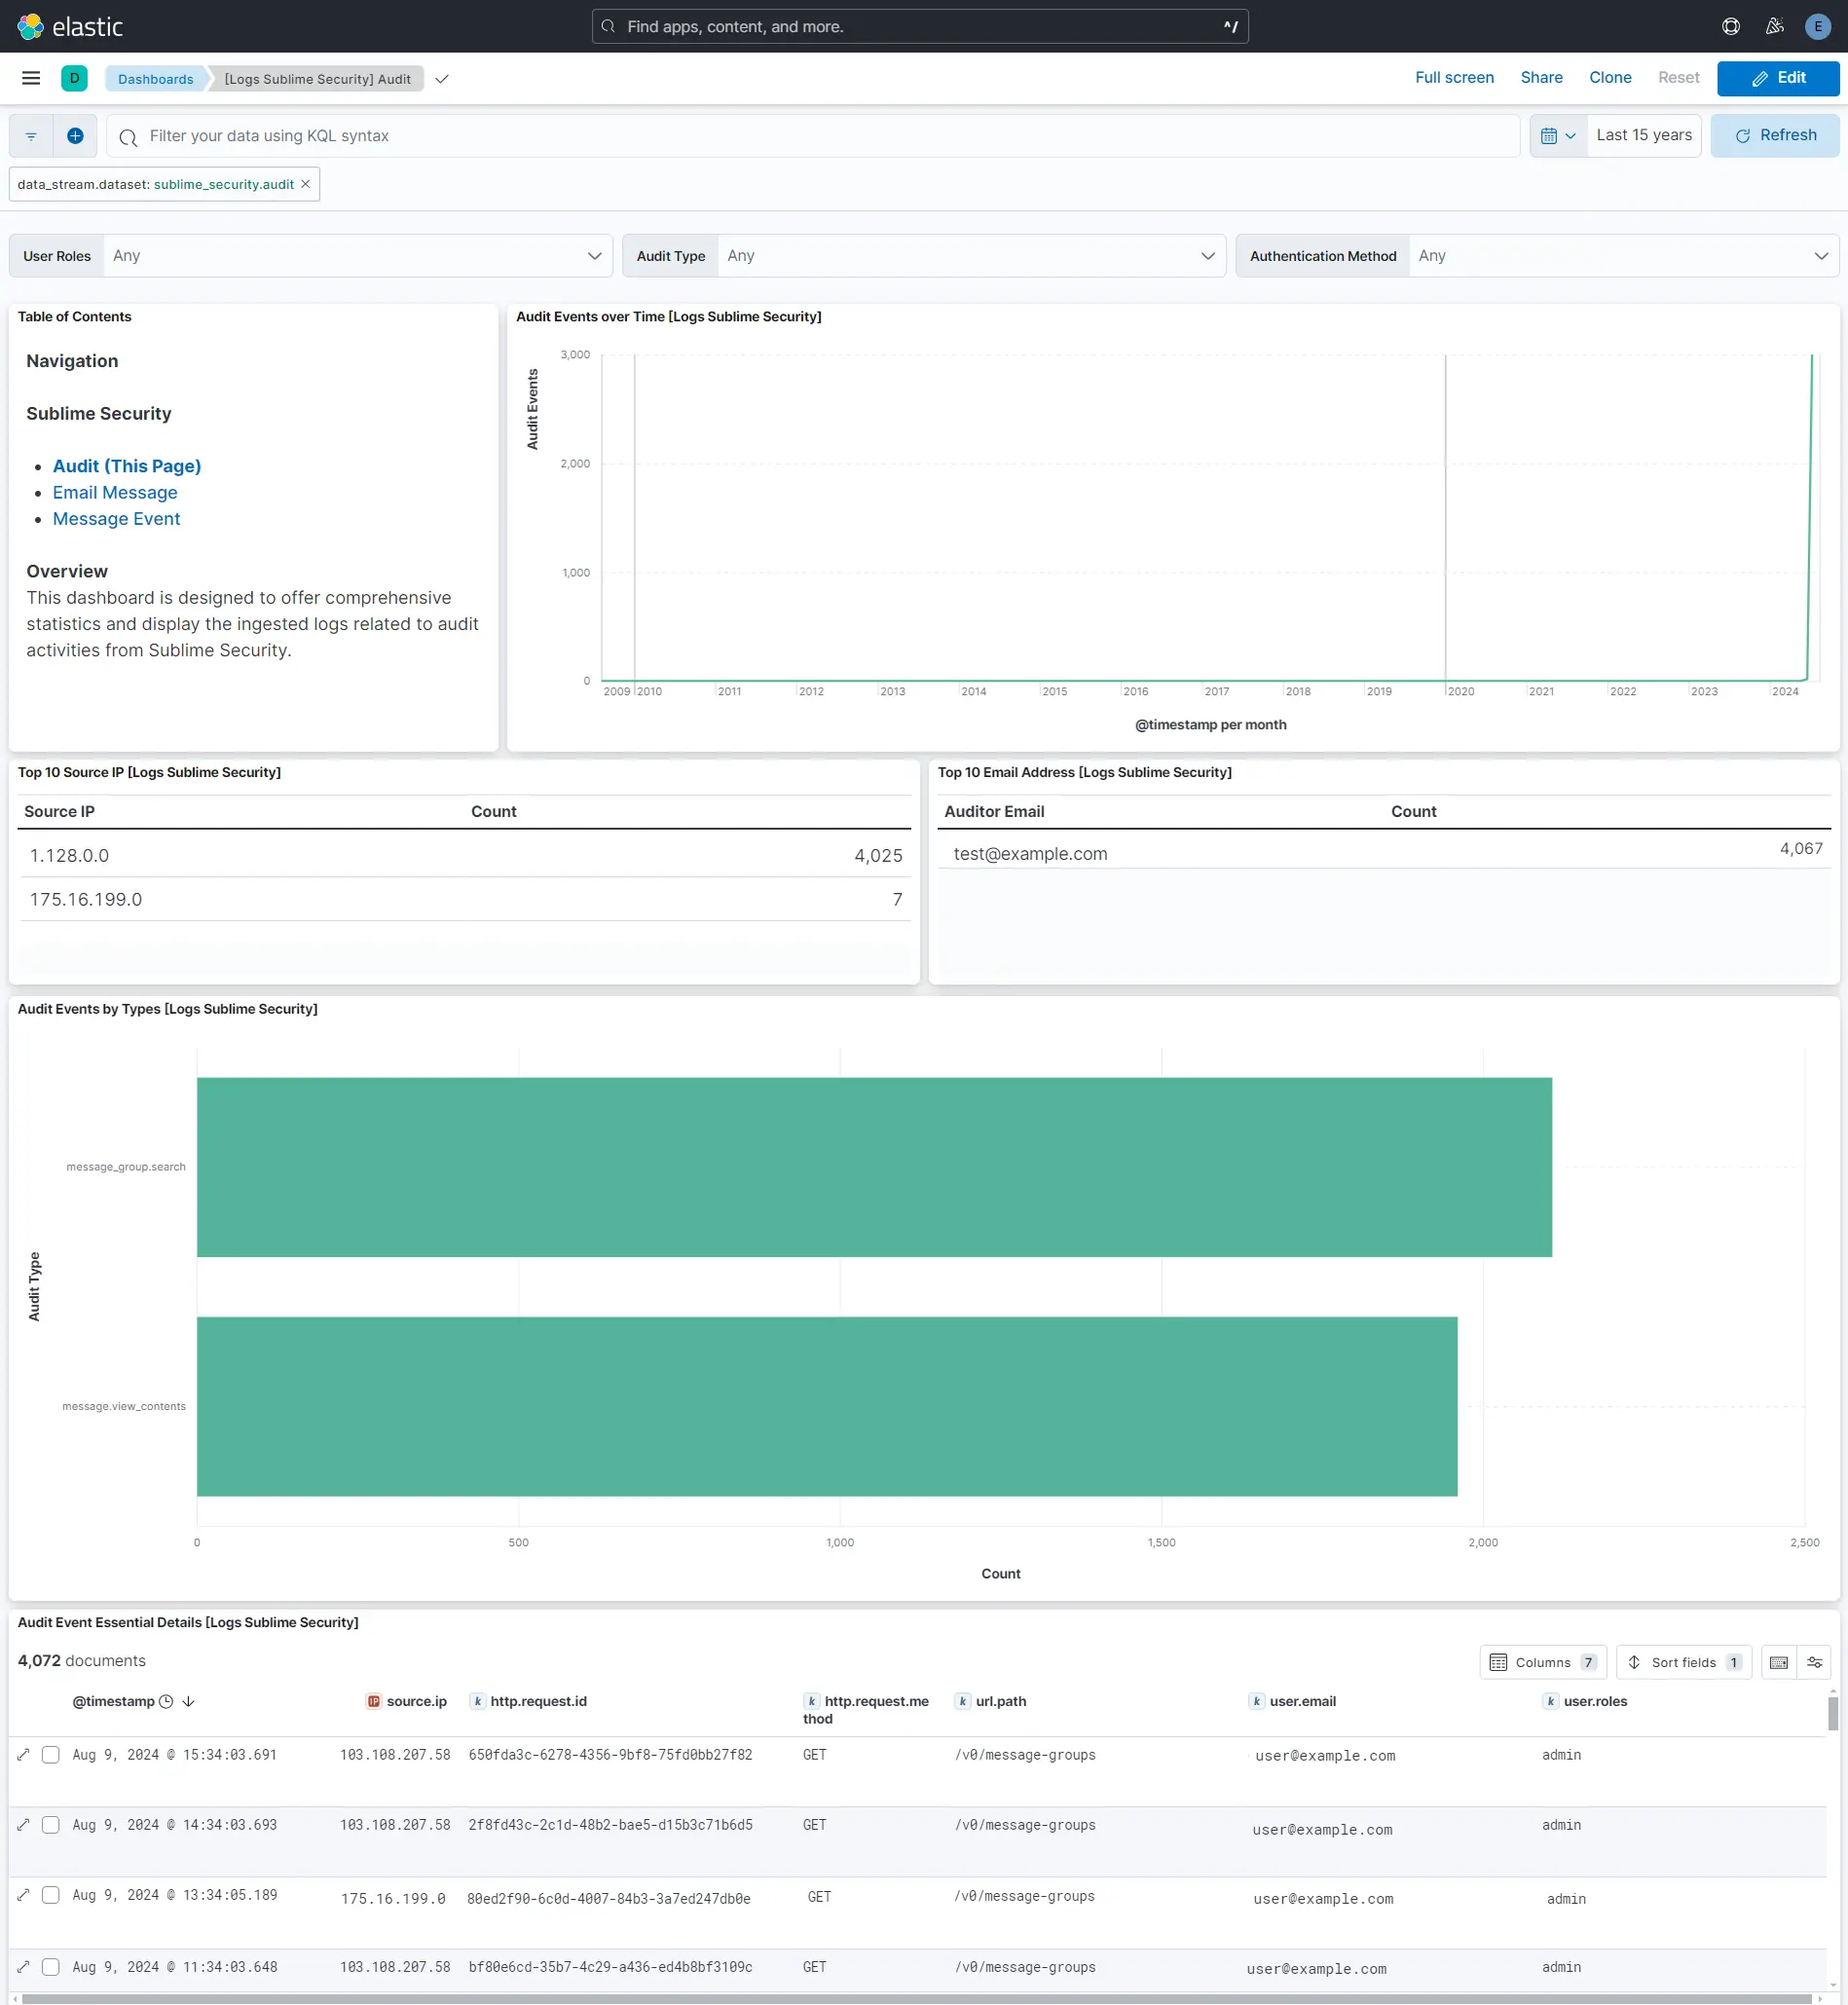Image resolution: width=1848 pixels, height=2005 pixels.
Task: Open the Email Message link
Action: pos(115,493)
